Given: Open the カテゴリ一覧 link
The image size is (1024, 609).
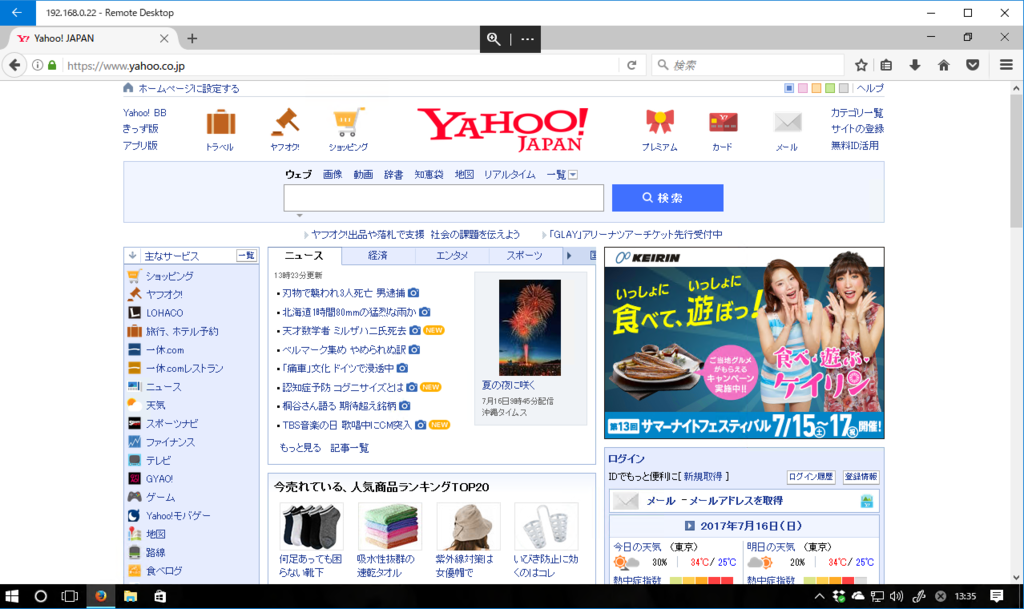Looking at the screenshot, I should click(x=857, y=113).
